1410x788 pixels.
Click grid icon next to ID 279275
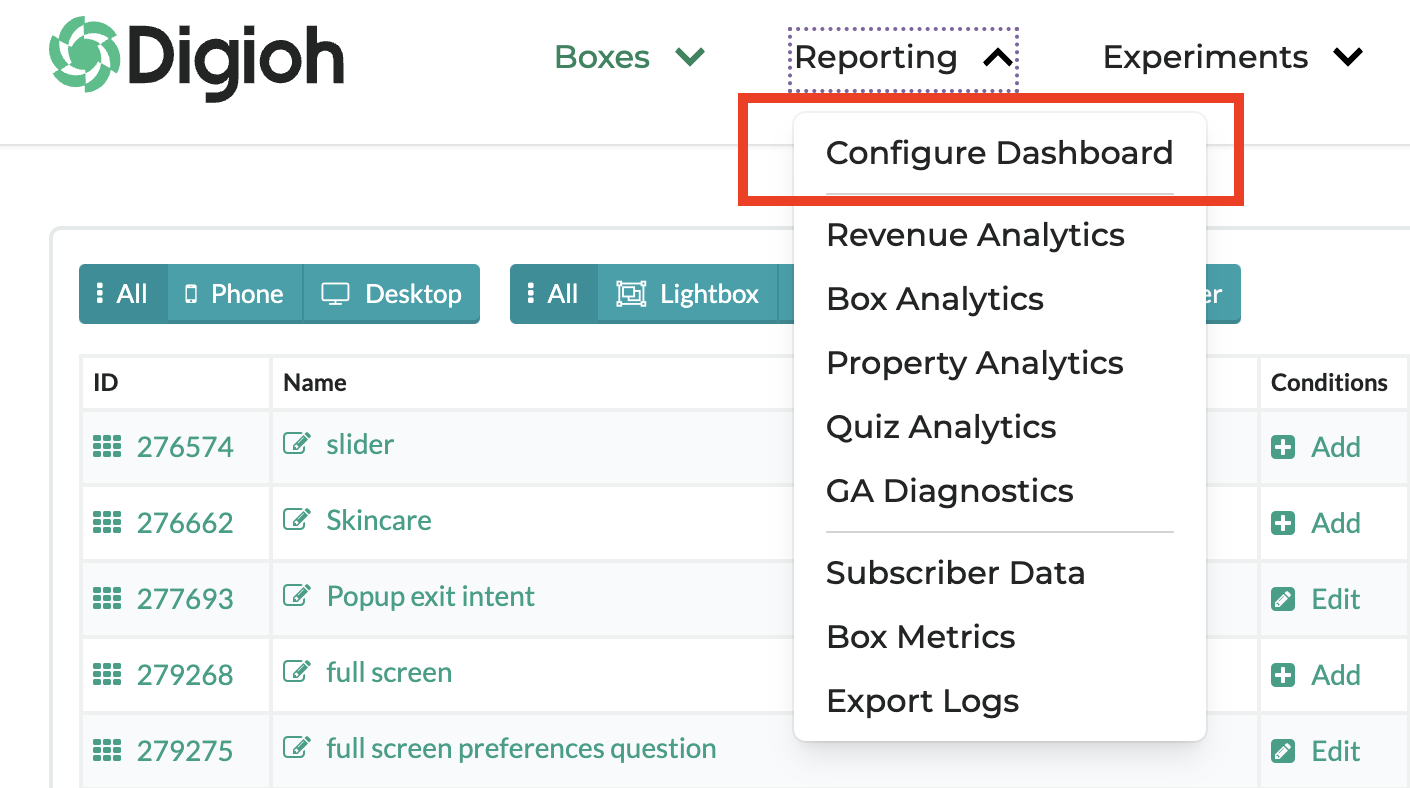click(x=106, y=751)
